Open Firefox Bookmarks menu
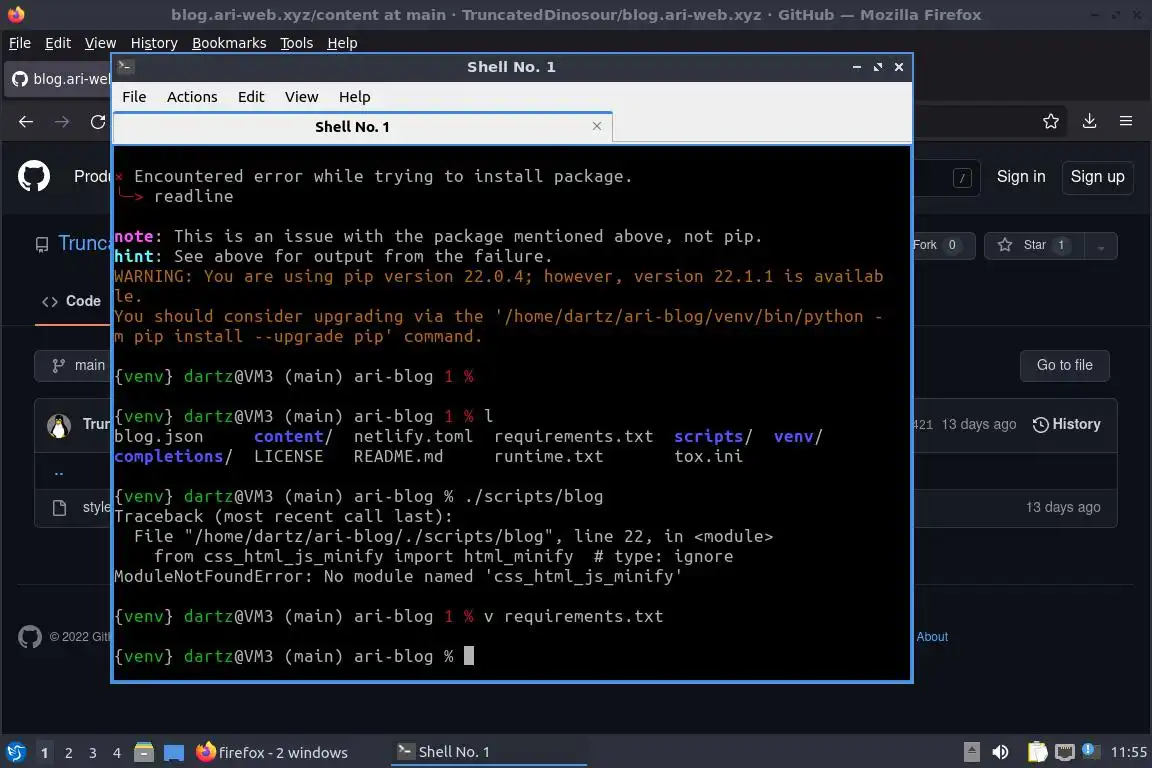 (x=228, y=43)
